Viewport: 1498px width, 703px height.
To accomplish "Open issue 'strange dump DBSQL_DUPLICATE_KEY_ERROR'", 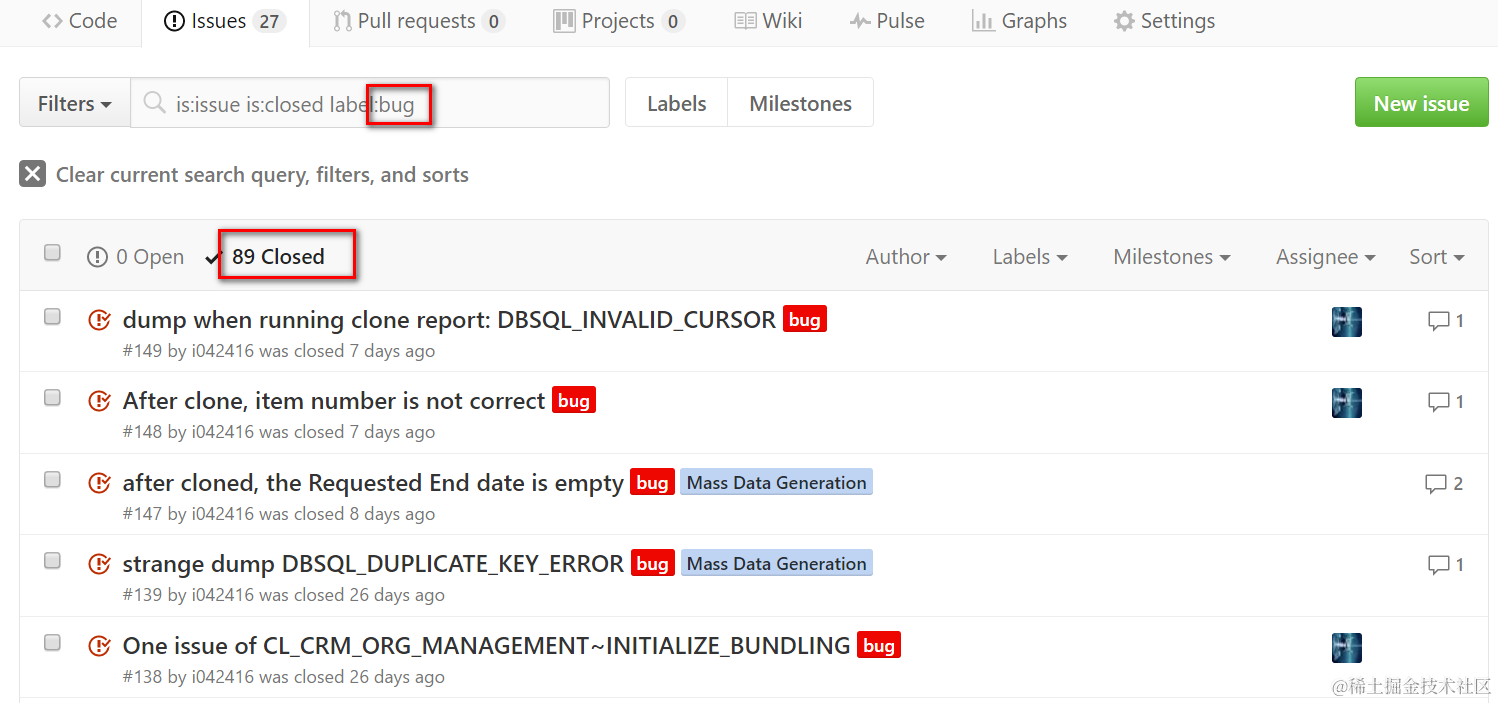I will click(373, 564).
